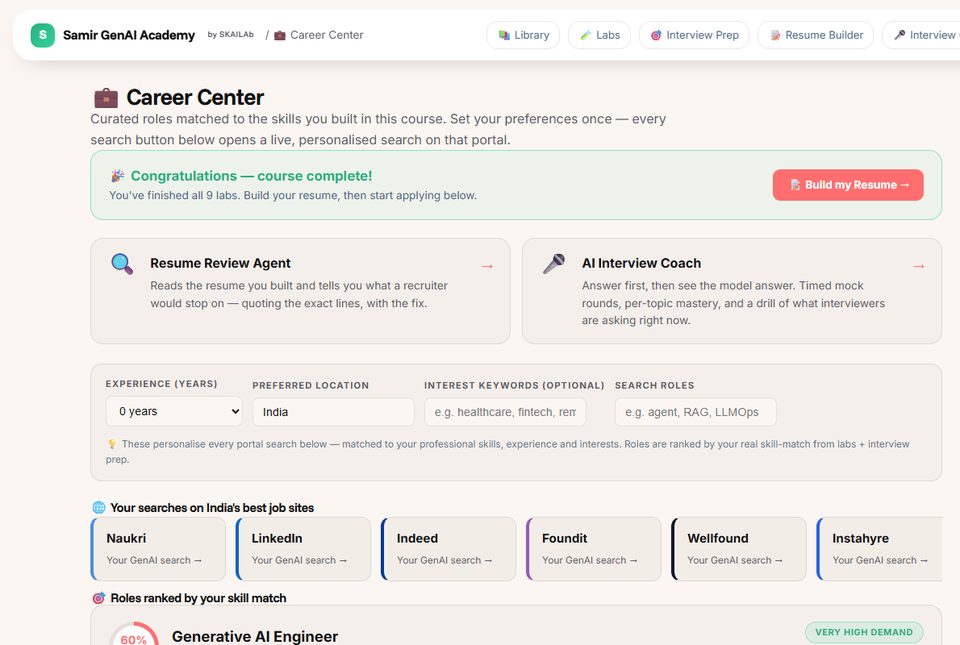Click target icon beside Roles ranked heading
Image resolution: width=960 pixels, height=645 pixels.
(x=99, y=598)
